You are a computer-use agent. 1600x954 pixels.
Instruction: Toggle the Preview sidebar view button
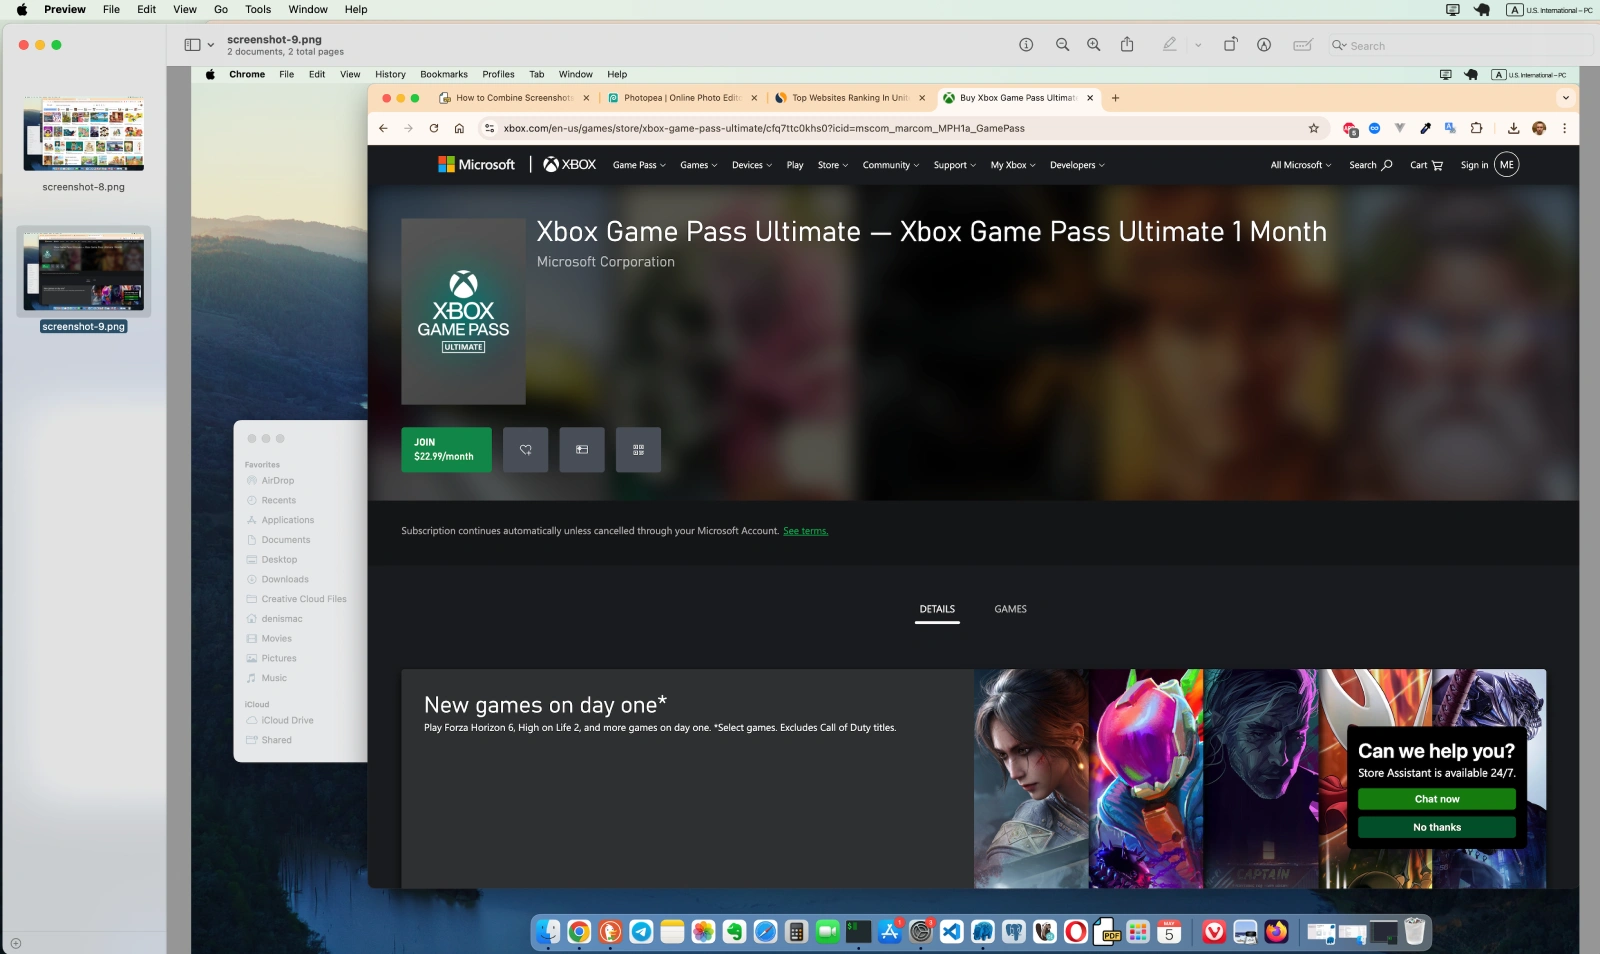(192, 45)
